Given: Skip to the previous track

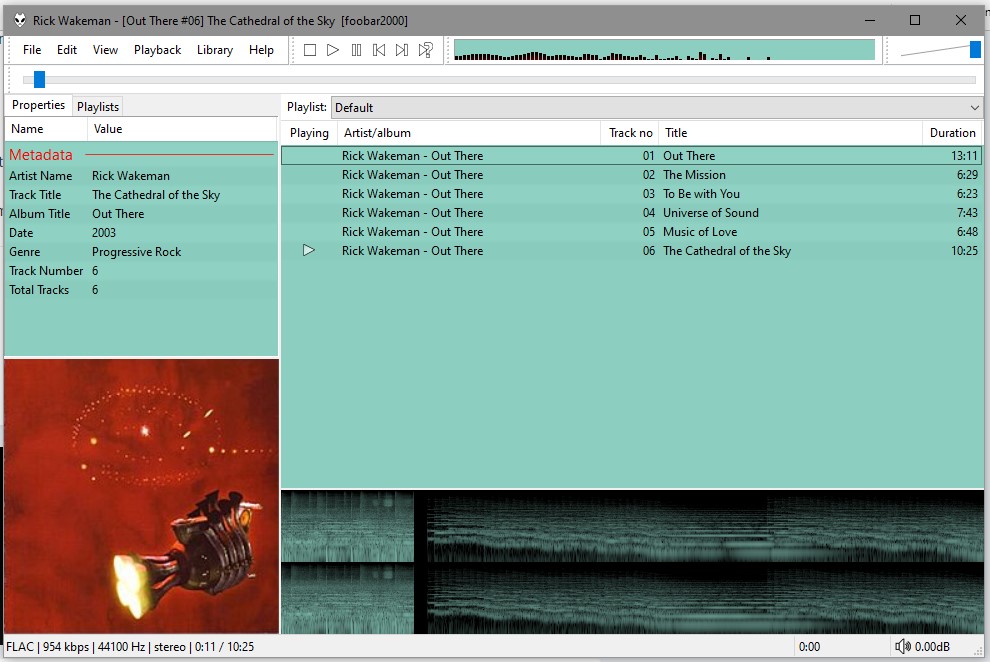Looking at the screenshot, I should [379, 50].
